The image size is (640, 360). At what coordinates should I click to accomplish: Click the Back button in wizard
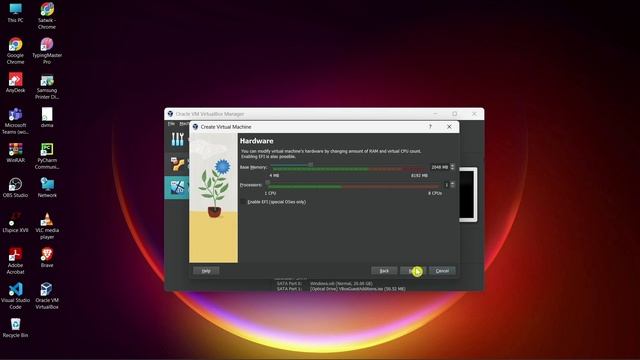384,271
